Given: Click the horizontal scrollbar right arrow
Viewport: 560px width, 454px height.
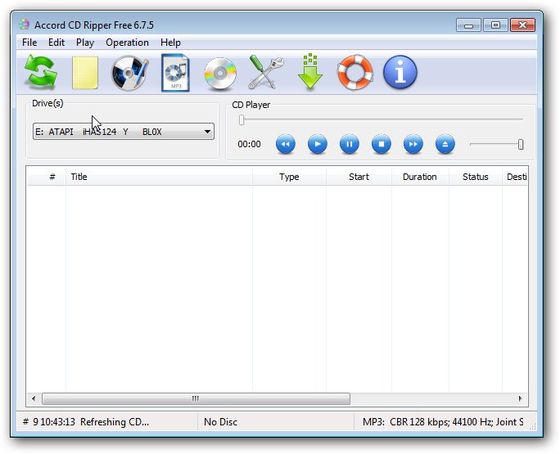Looking at the screenshot, I should pyautogui.click(x=520, y=398).
